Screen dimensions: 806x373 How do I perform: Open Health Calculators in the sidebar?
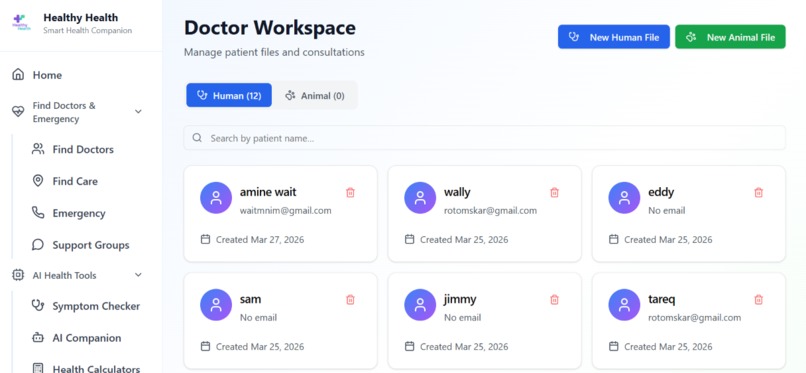tap(96, 368)
